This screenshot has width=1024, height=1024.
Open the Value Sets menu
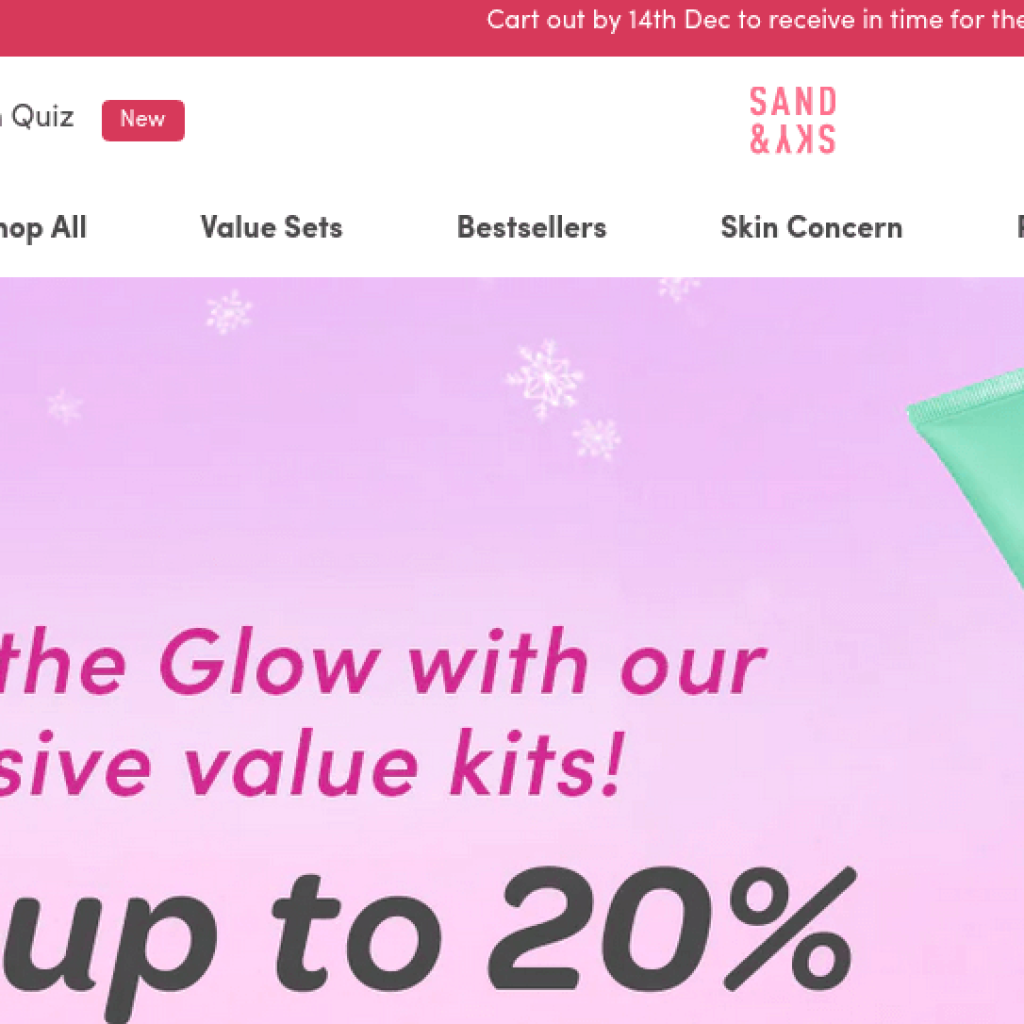tap(272, 228)
